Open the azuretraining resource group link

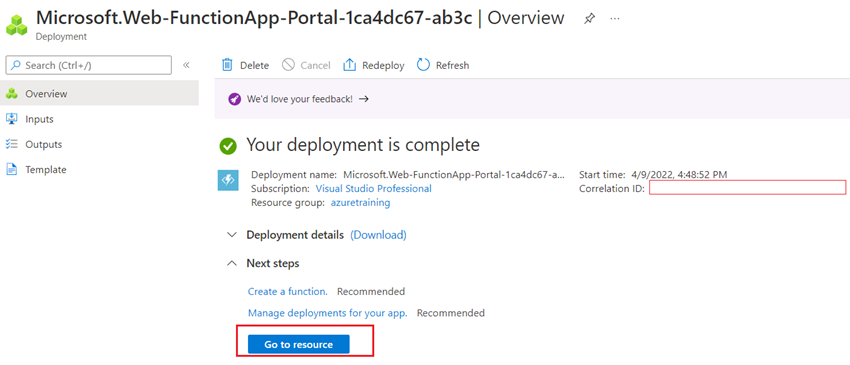(360, 202)
